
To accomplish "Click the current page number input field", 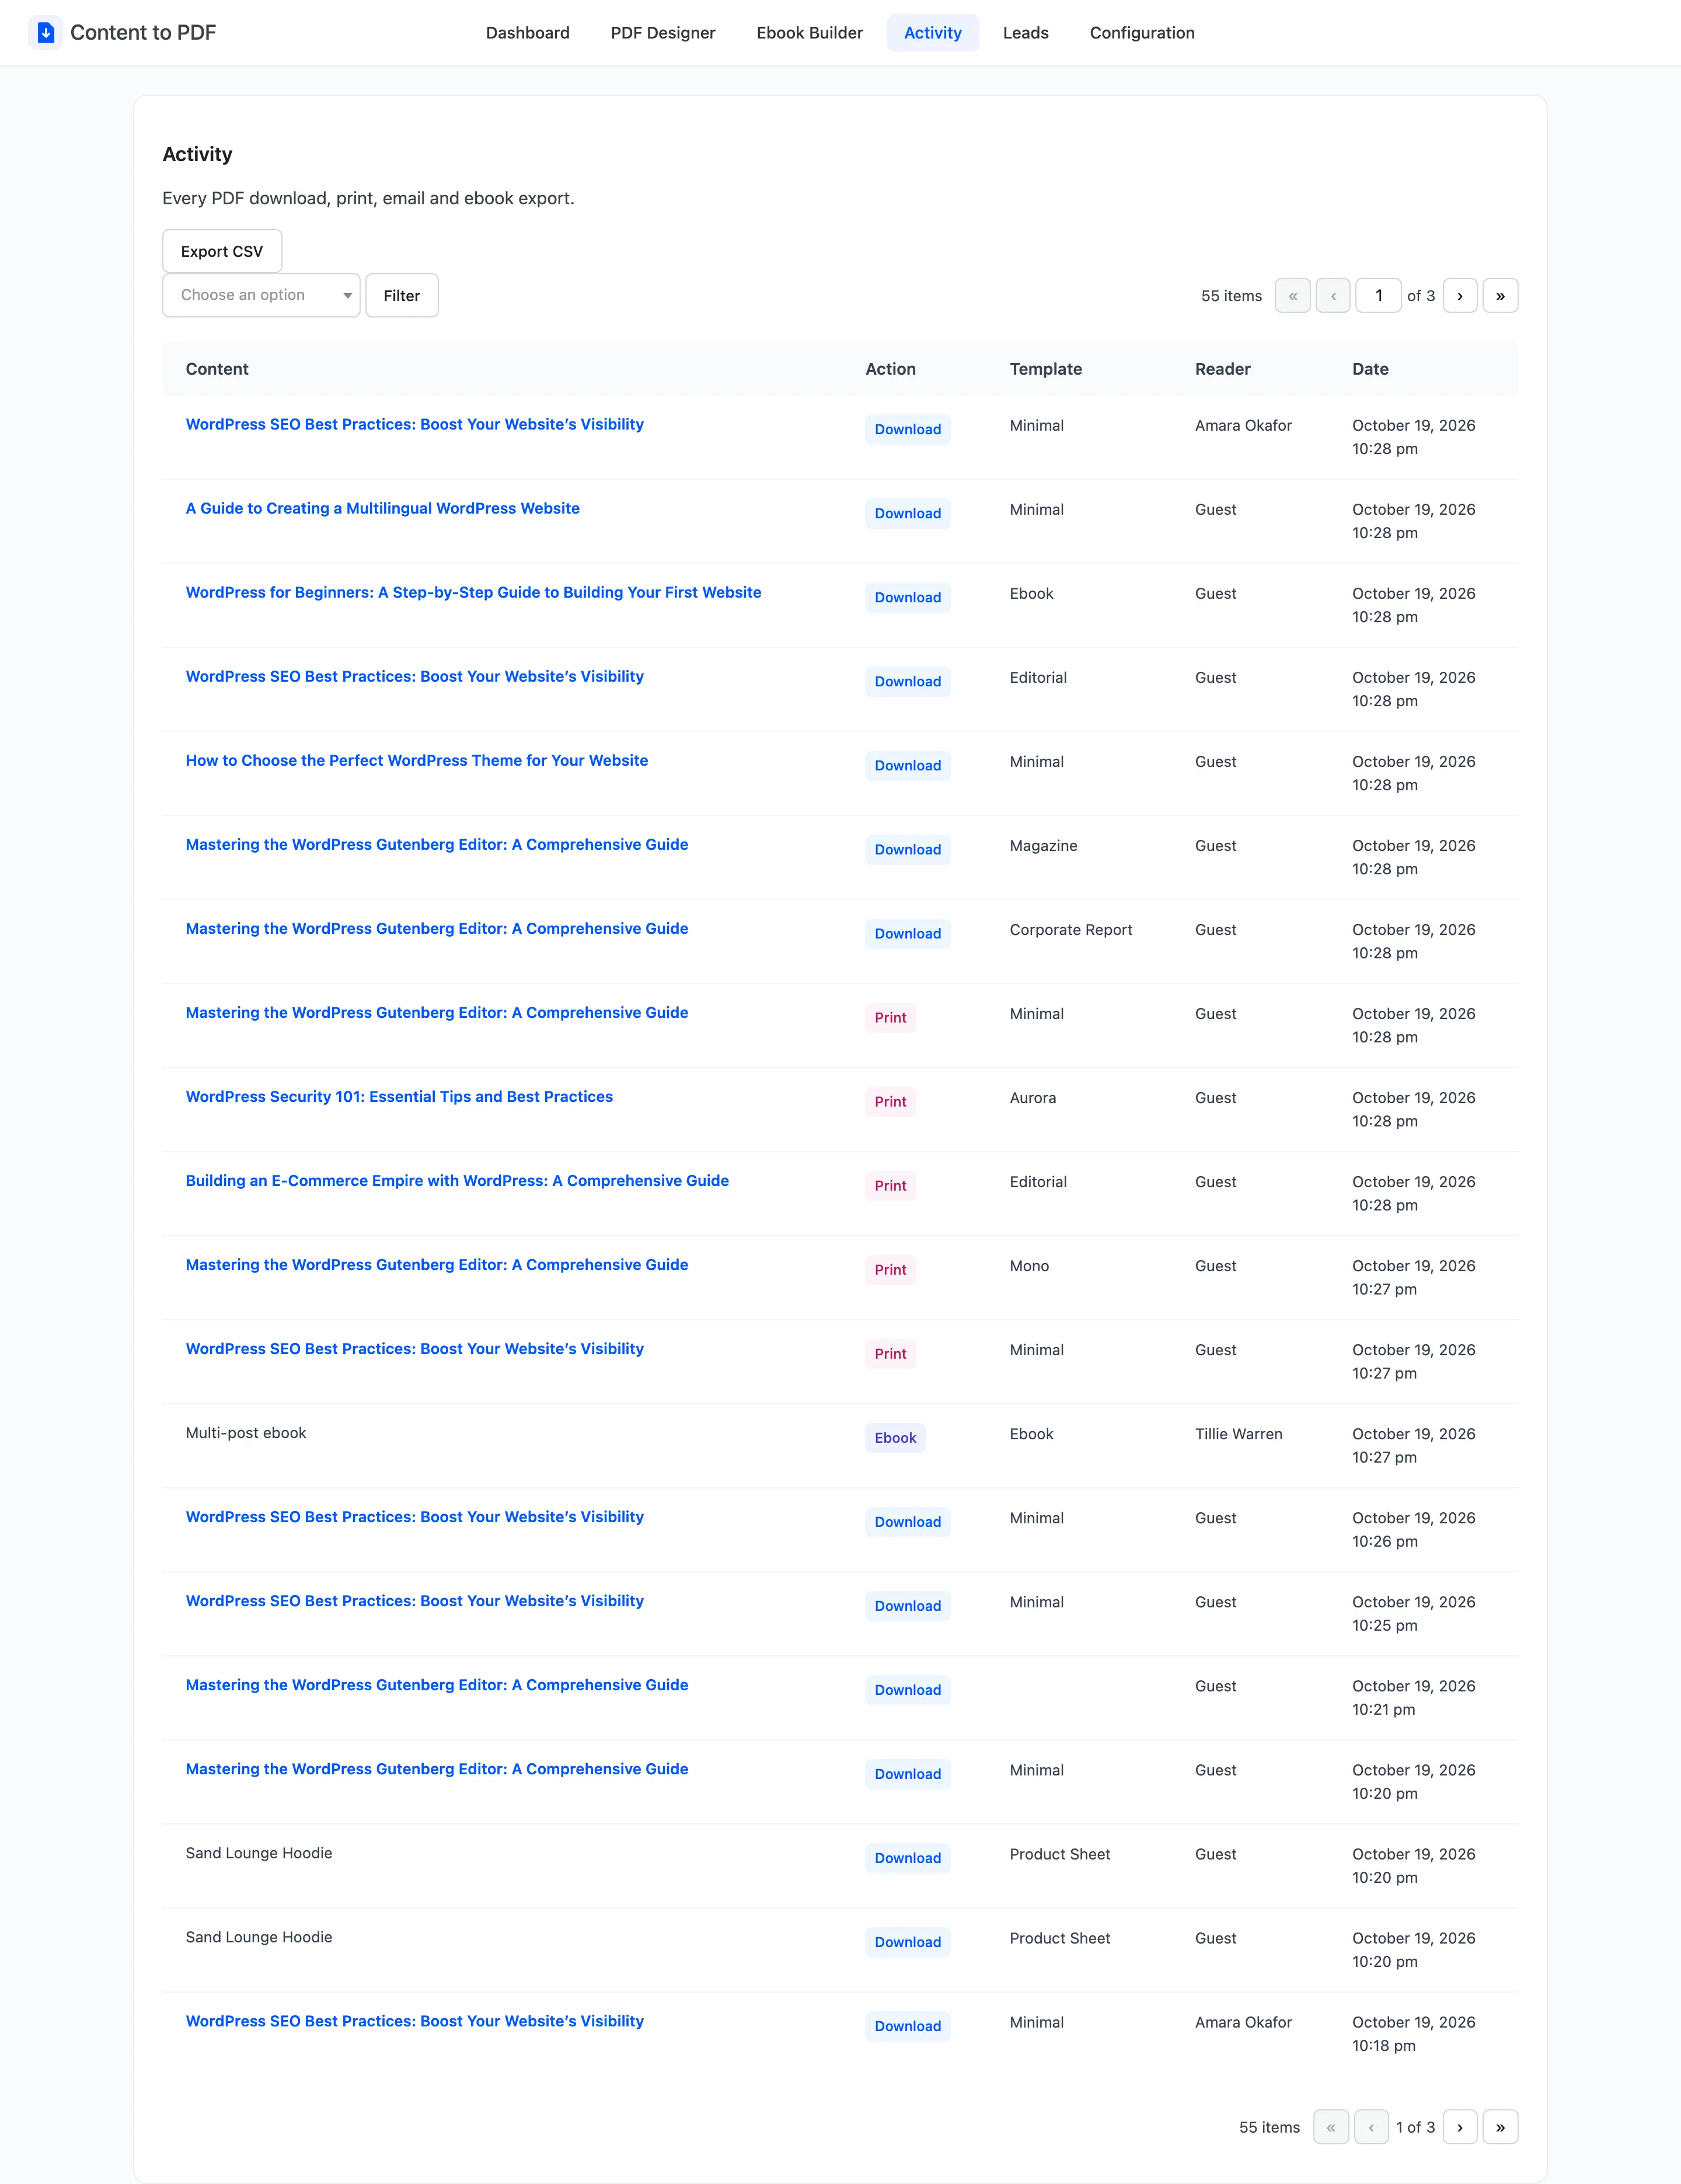I will pos(1378,295).
